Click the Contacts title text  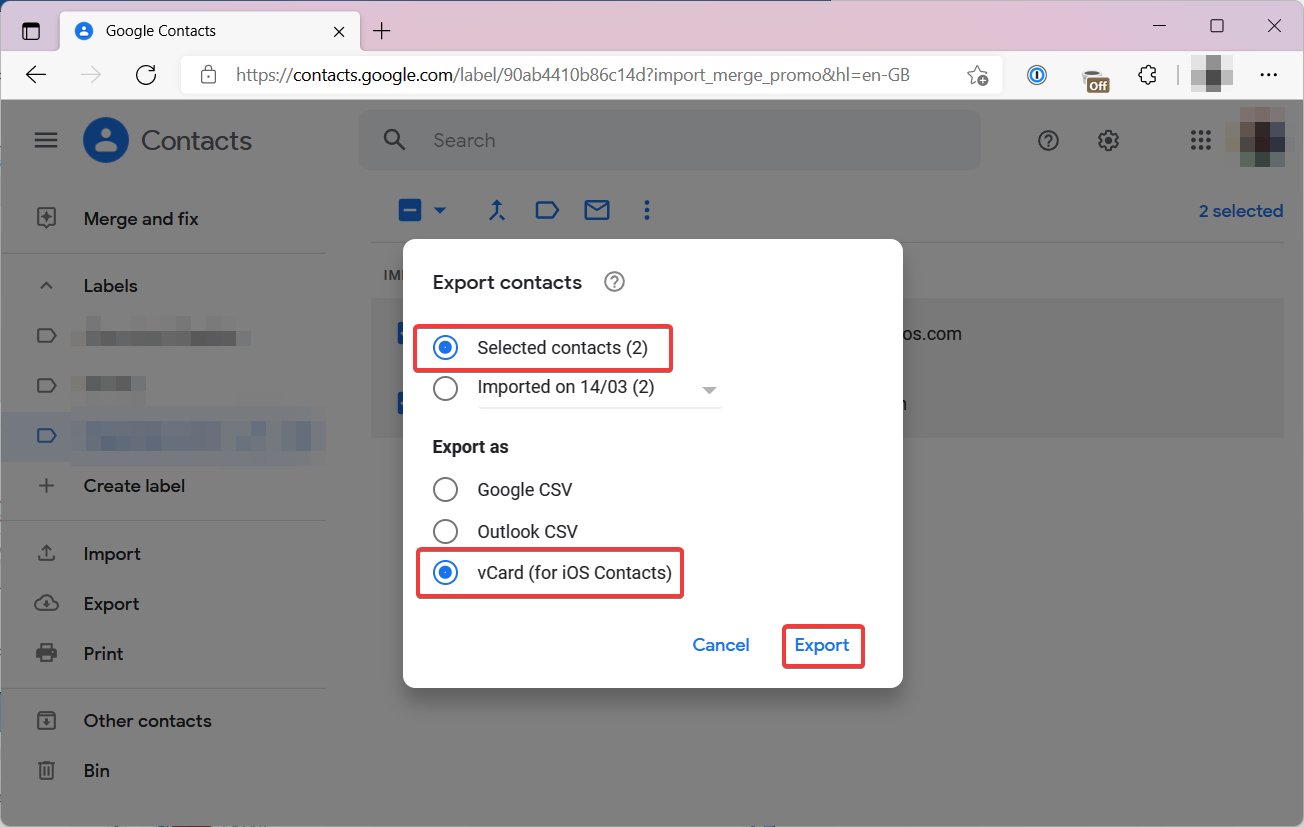(197, 141)
